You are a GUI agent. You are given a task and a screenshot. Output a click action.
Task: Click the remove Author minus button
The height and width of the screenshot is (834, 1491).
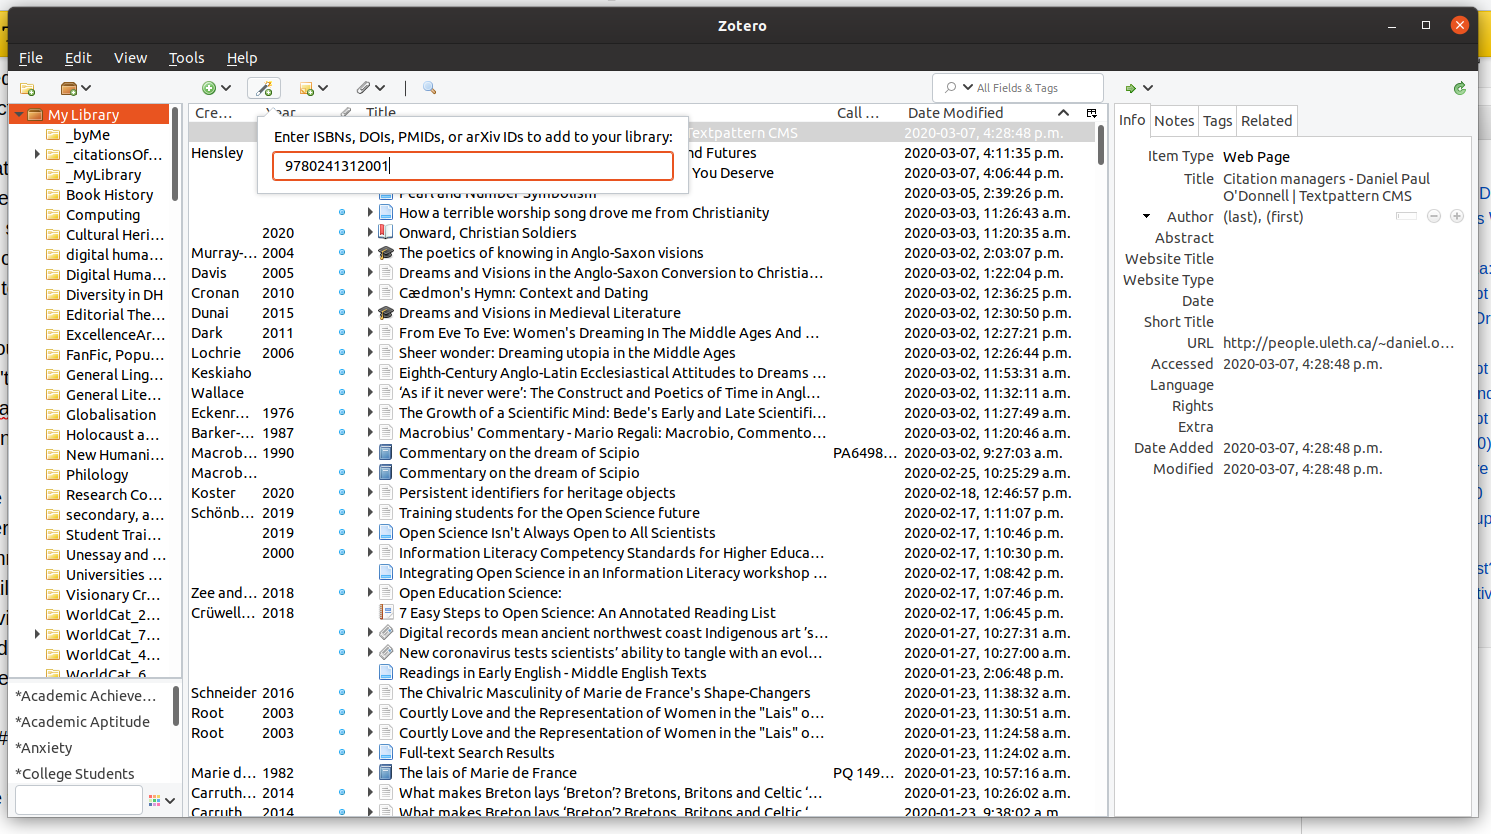tap(1434, 216)
